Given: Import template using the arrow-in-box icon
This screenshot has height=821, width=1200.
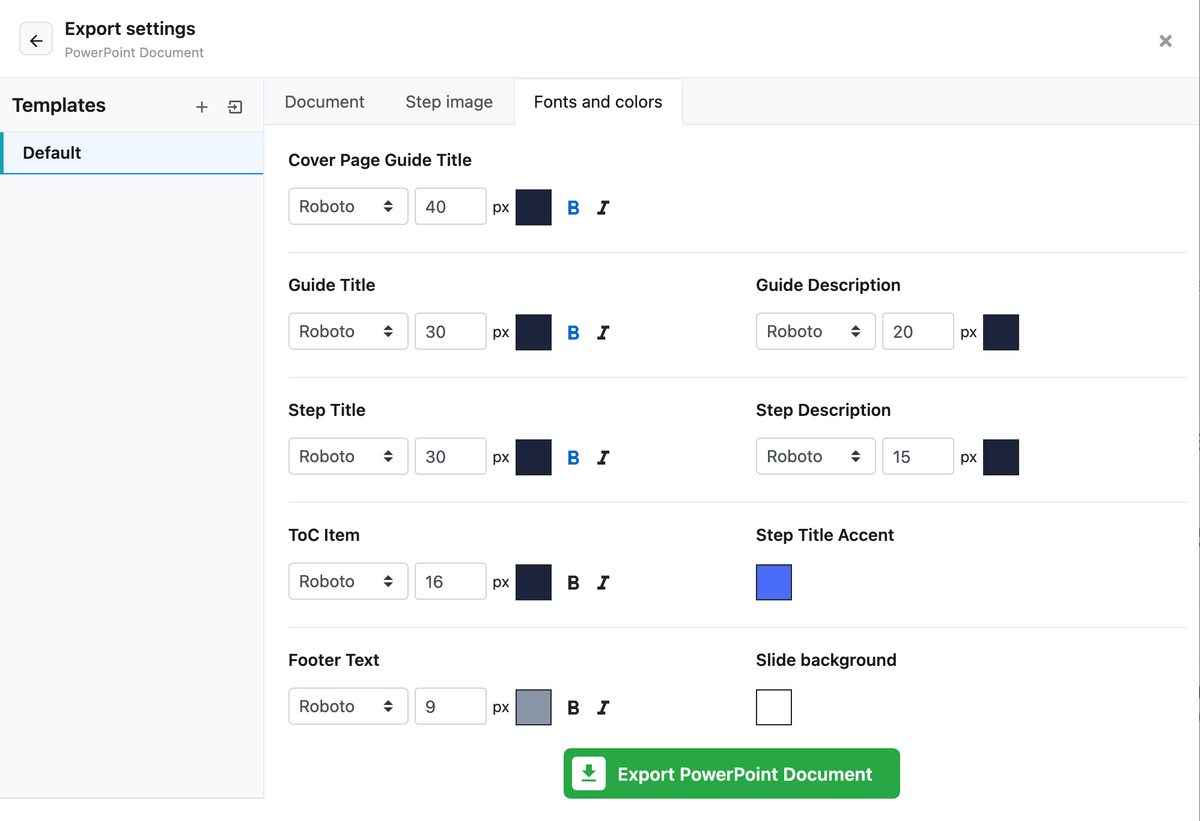Looking at the screenshot, I should 235,107.
